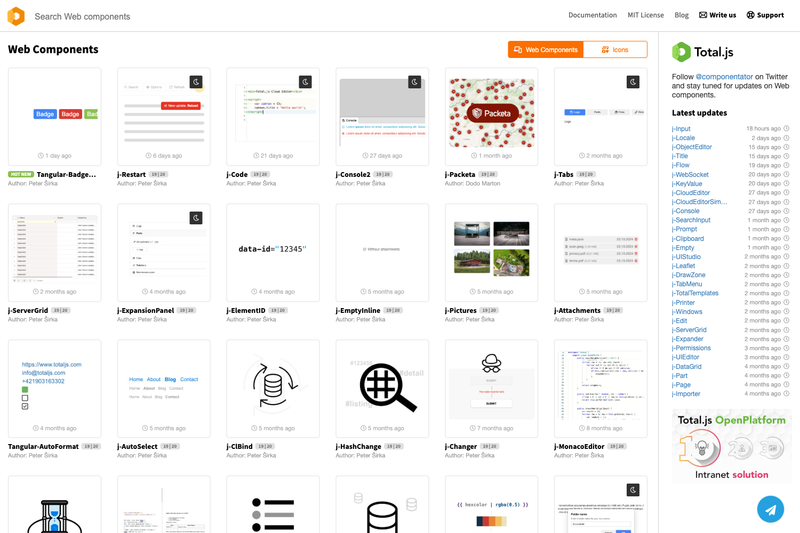Open the @componentator Twitter link
Screen dimensions: 800x533
(724, 77)
